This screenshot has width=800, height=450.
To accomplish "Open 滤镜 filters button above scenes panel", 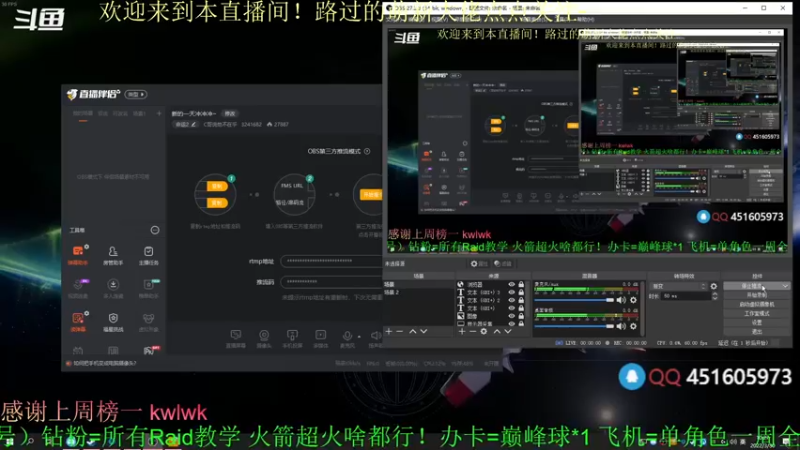I will click(503, 264).
